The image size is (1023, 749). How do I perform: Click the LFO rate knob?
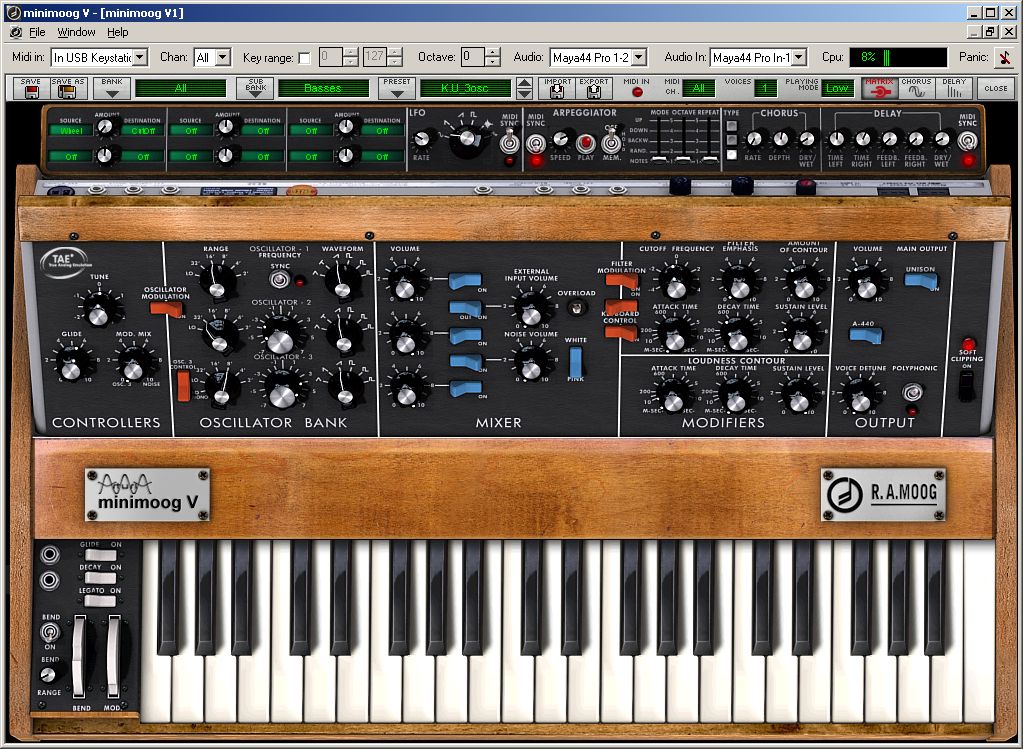pyautogui.click(x=422, y=138)
